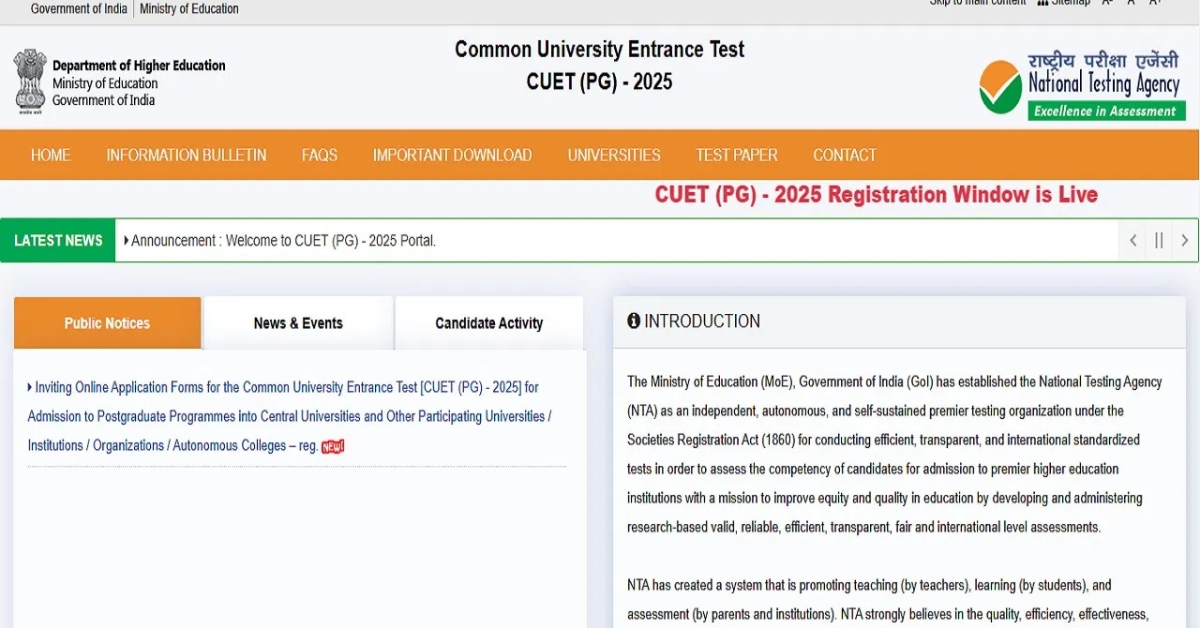Viewport: 1200px width, 628px height.
Task: Switch to the News & Events tab
Action: 298,323
